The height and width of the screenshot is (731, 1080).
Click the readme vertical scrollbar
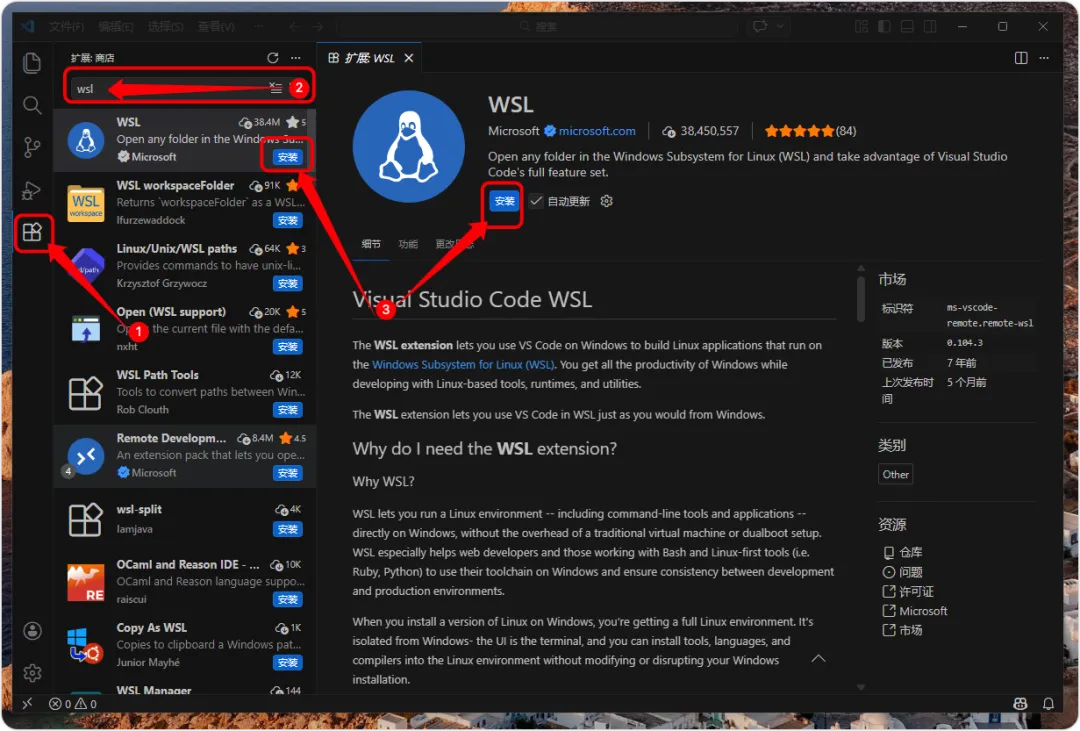tap(860, 299)
